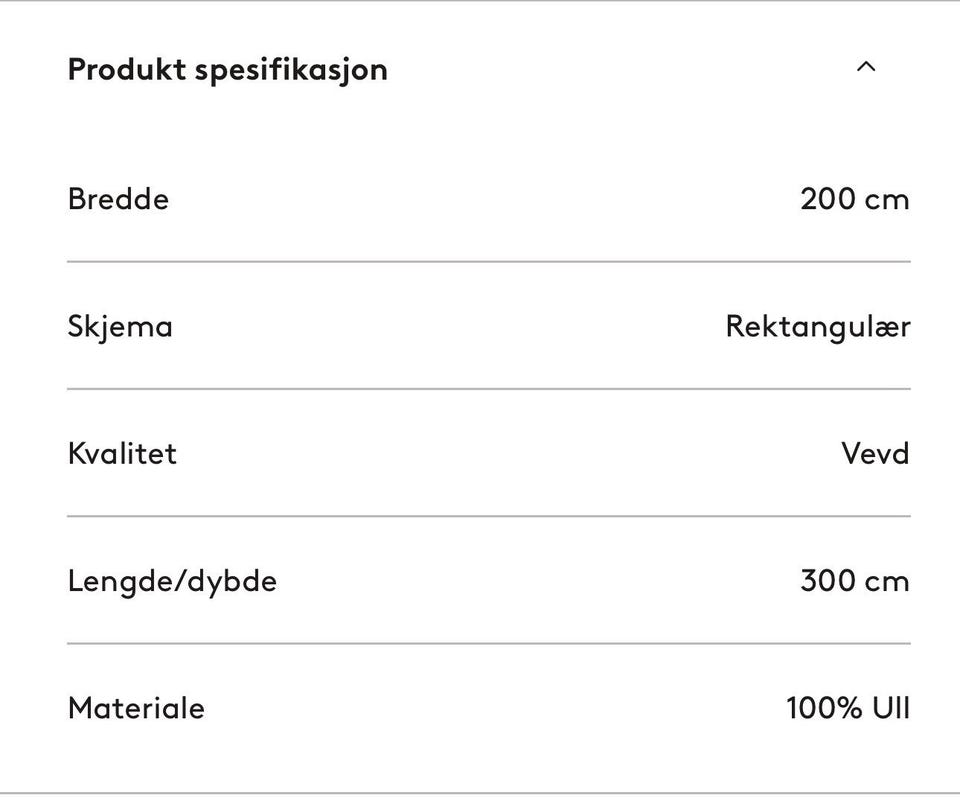Screen dimensions: 960x798
Task: Click the top border above the heading
Action: [x=480, y=1]
